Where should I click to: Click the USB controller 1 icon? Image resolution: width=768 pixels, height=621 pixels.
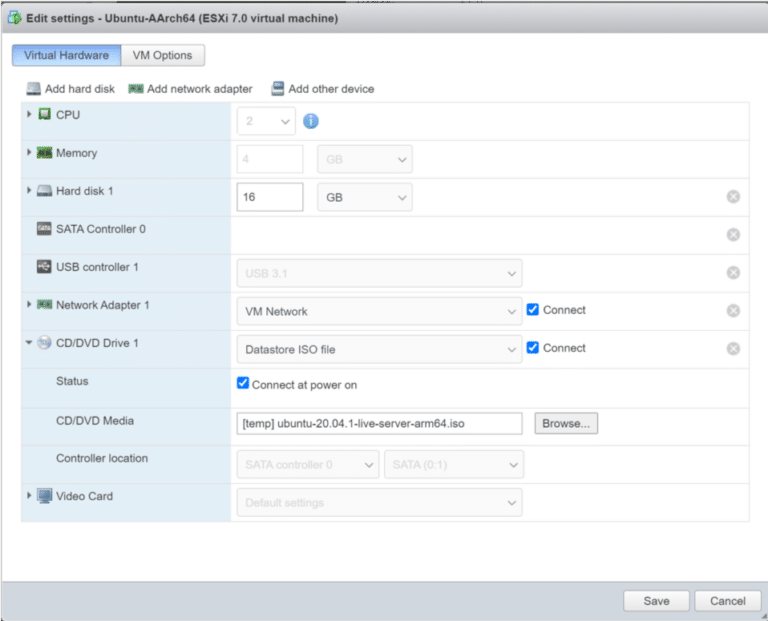tap(44, 267)
